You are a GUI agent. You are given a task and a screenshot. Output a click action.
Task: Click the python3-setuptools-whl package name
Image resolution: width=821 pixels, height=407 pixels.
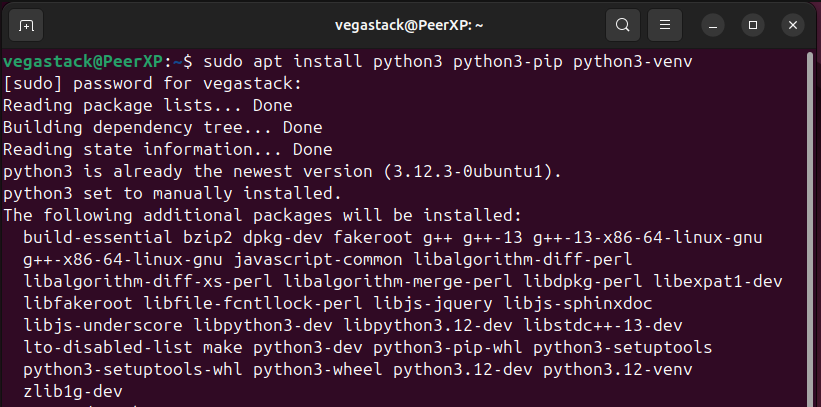click(x=132, y=369)
